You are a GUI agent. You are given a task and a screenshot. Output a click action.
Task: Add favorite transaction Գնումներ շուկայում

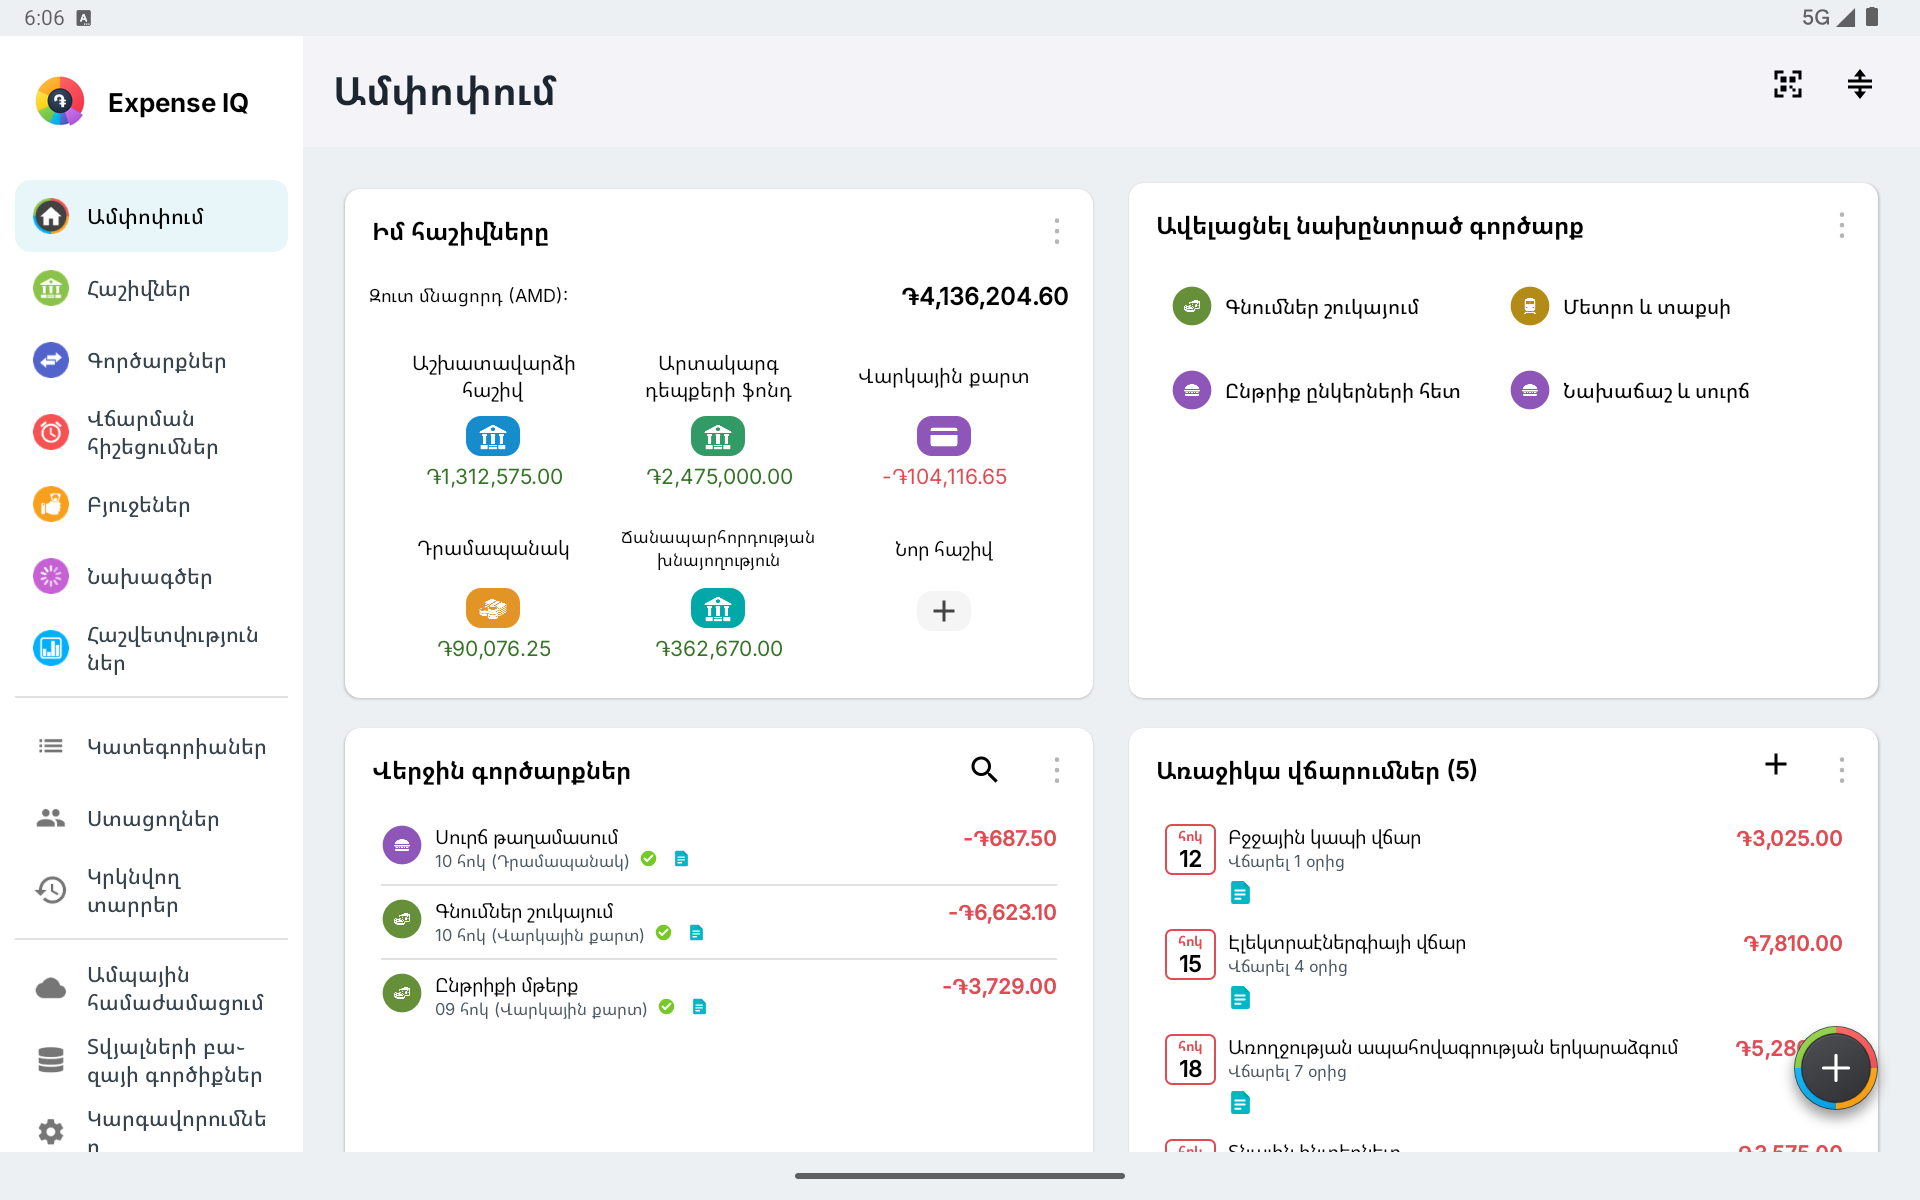tap(1295, 307)
